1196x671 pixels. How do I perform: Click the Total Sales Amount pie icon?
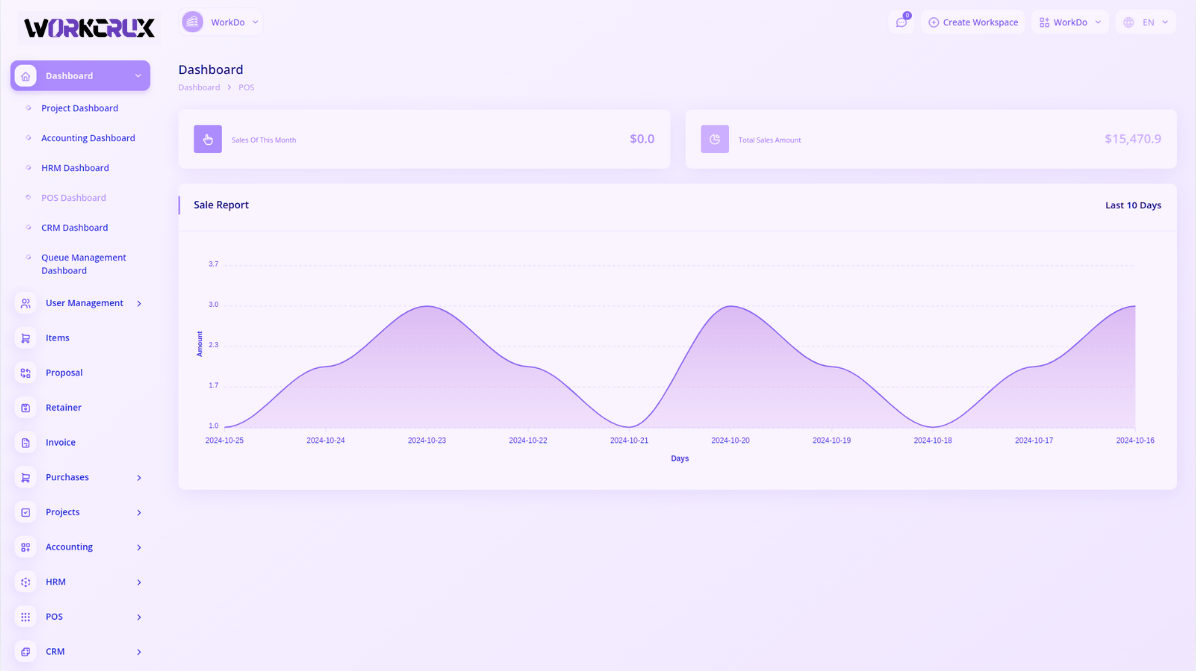715,139
